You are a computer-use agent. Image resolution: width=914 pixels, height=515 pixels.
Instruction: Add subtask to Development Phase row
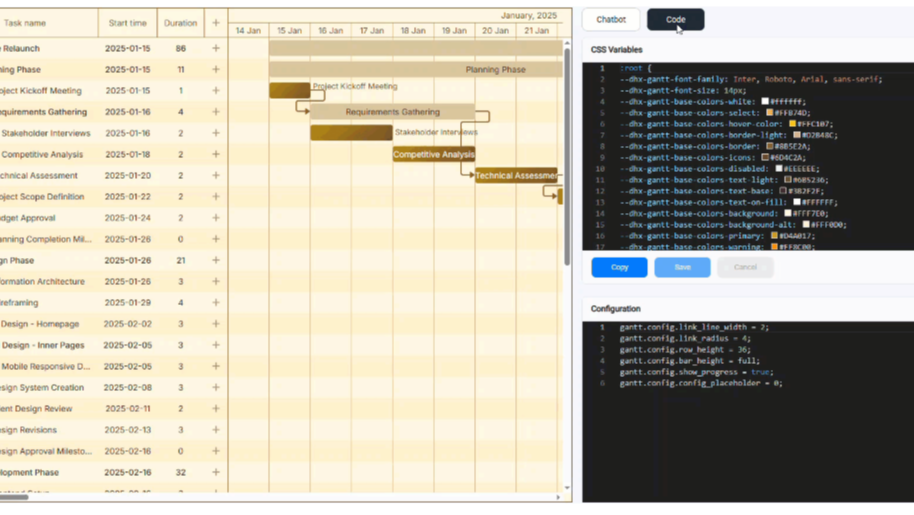(216, 472)
